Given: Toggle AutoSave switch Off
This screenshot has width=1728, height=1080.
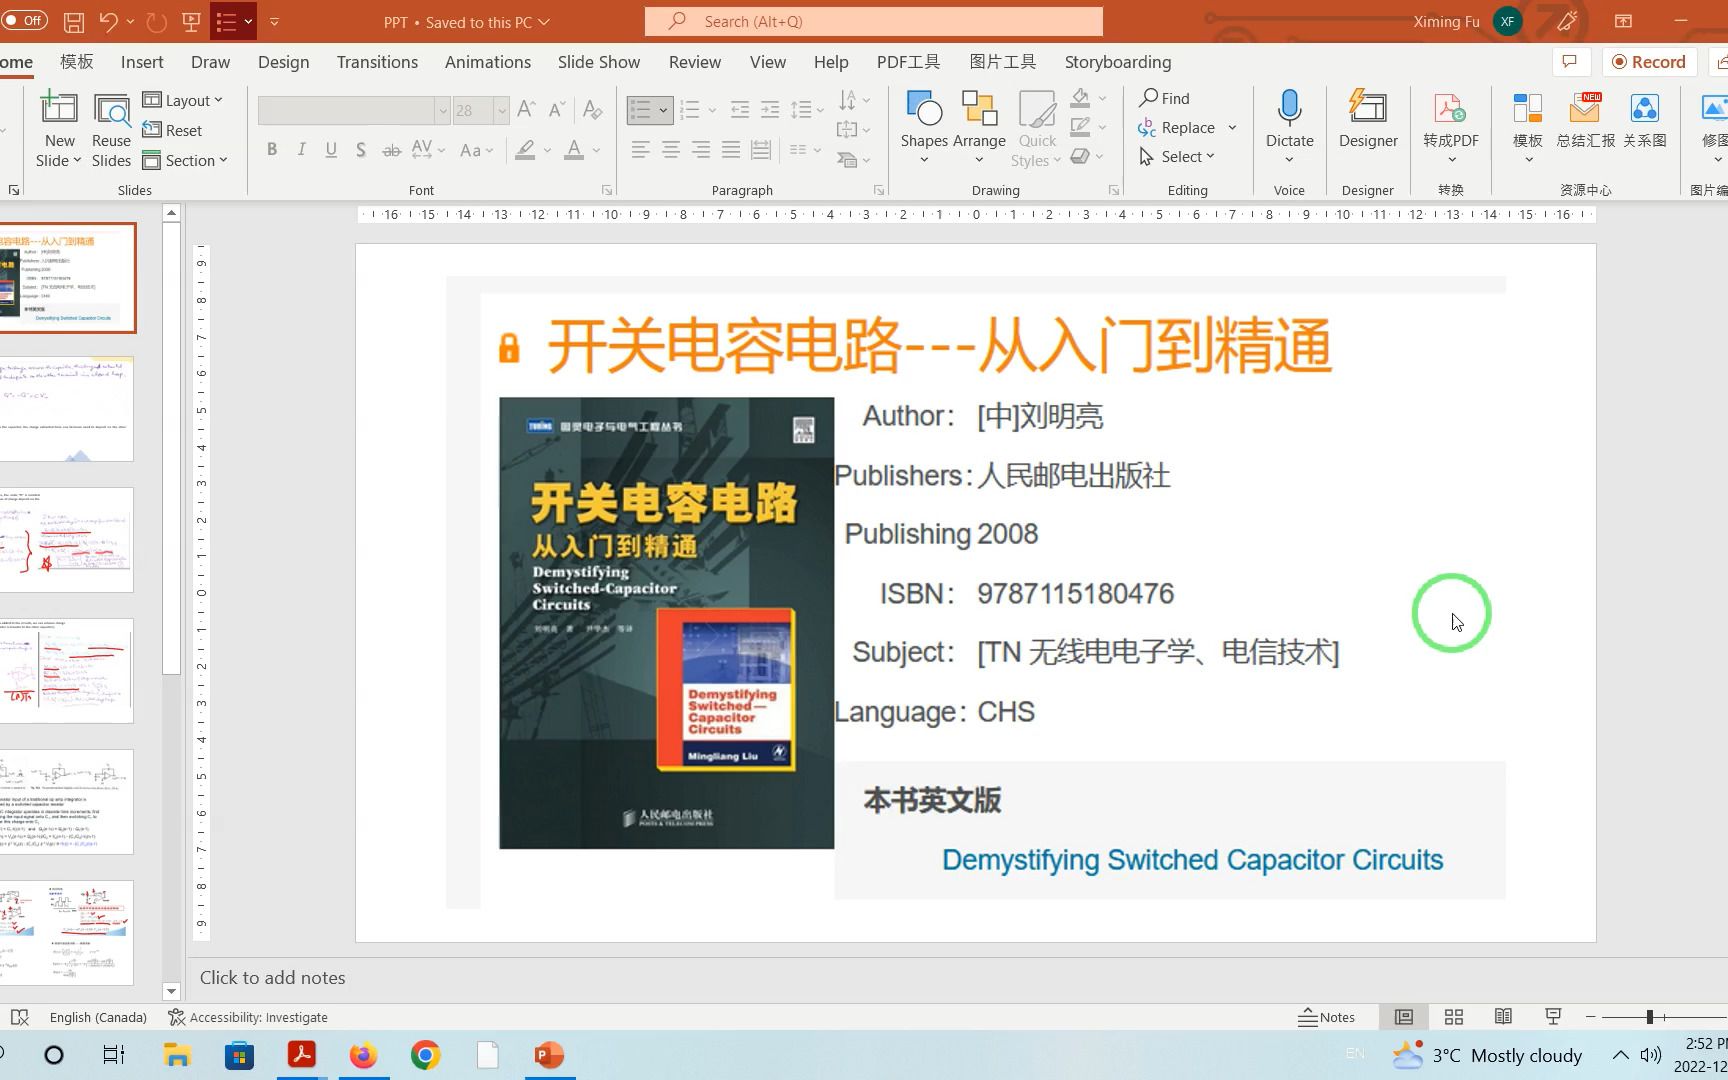Looking at the screenshot, I should (24, 21).
